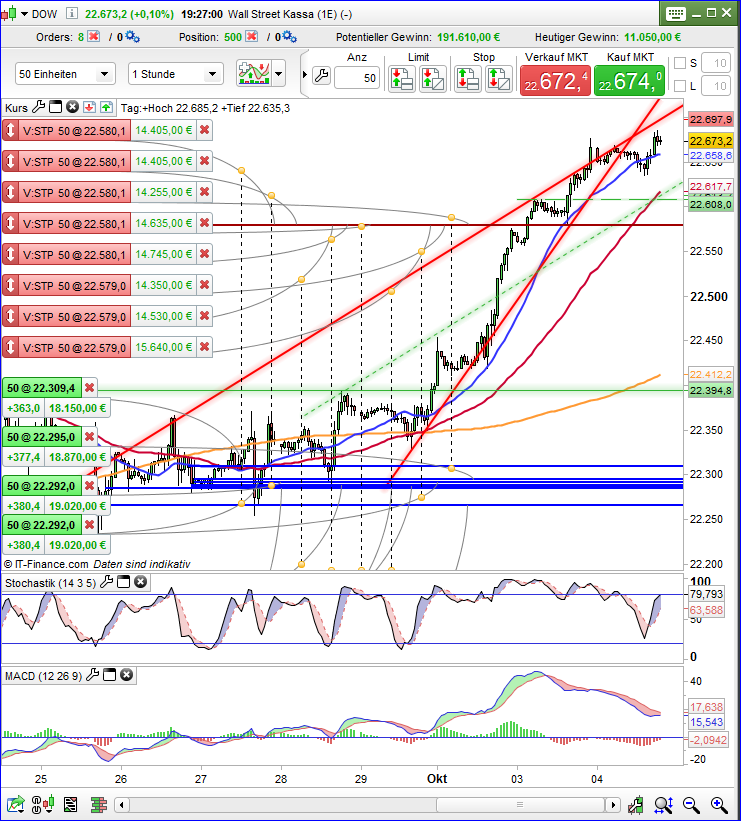Open Kurs panel wrench settings
Viewport: 741px width, 821px height.
tap(38, 107)
